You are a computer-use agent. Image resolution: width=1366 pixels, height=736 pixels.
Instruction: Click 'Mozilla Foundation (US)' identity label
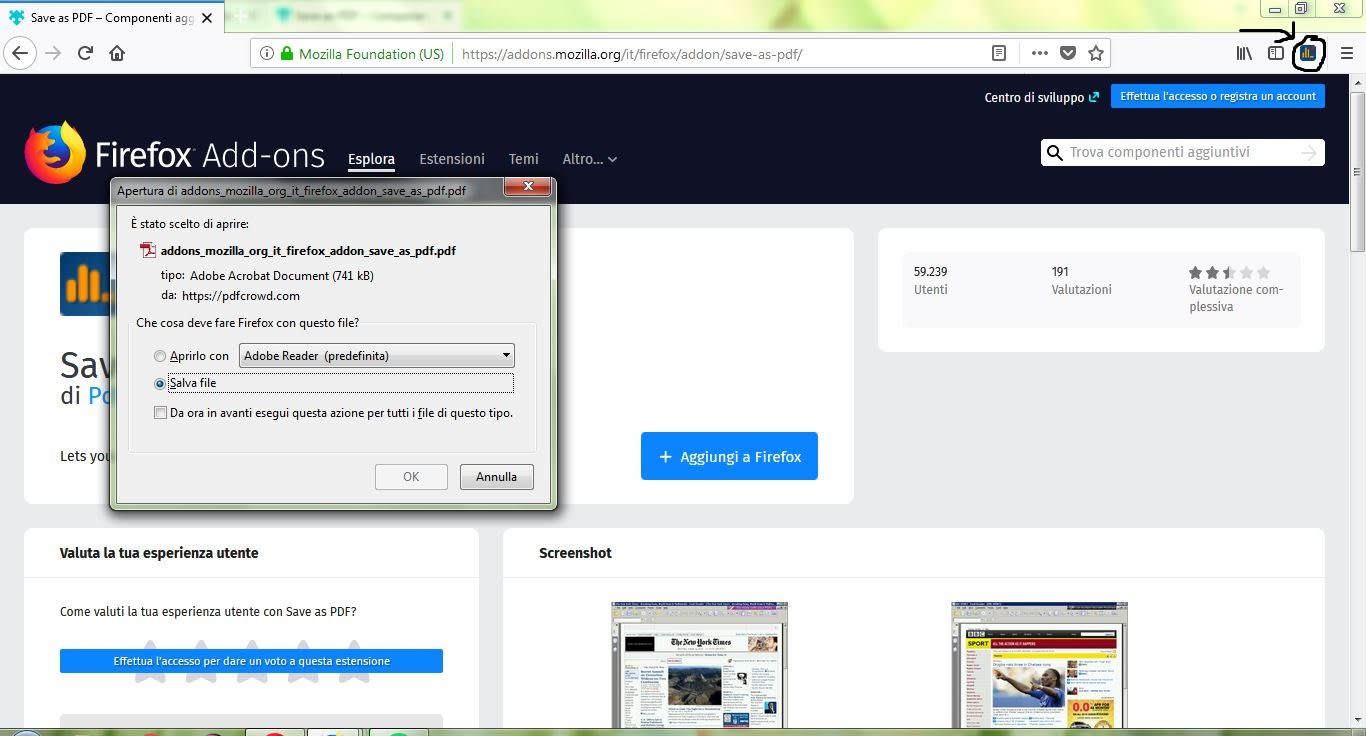click(371, 54)
